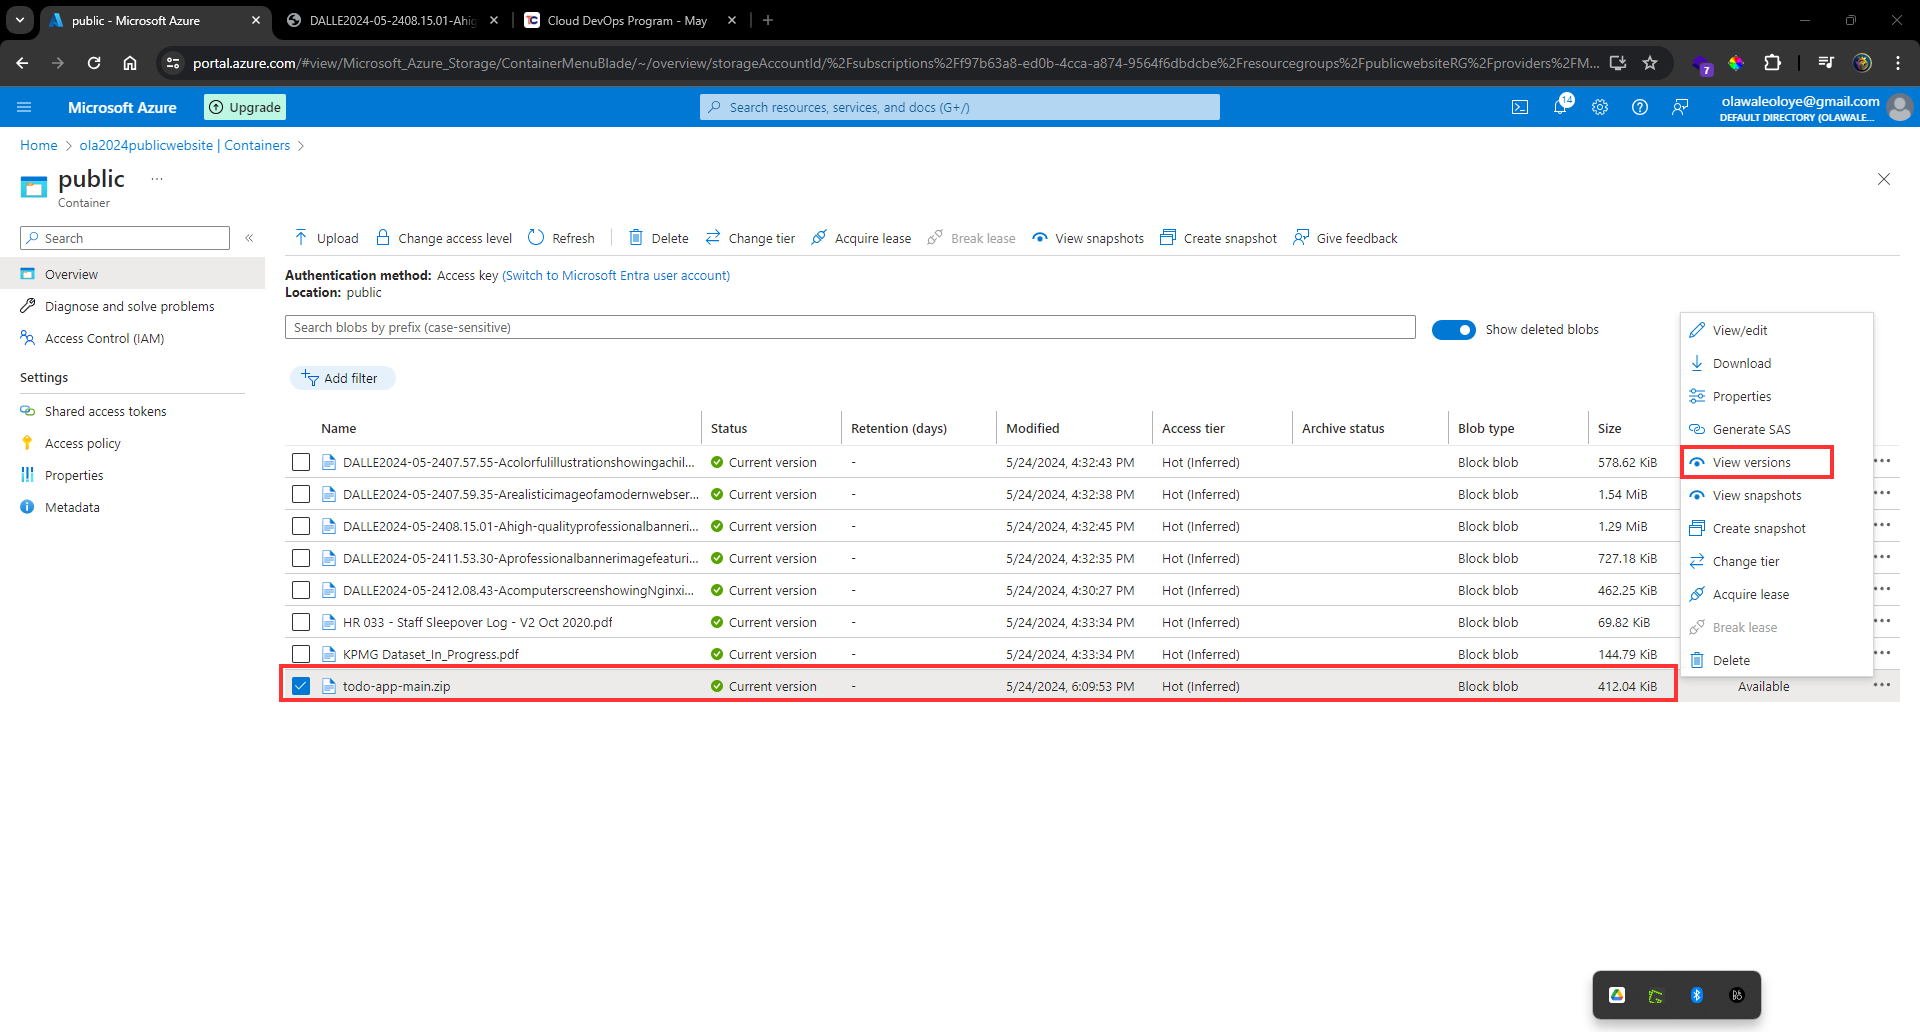Image resolution: width=1920 pixels, height=1032 pixels.
Task: Click the Add filter button
Action: pyautogui.click(x=342, y=378)
